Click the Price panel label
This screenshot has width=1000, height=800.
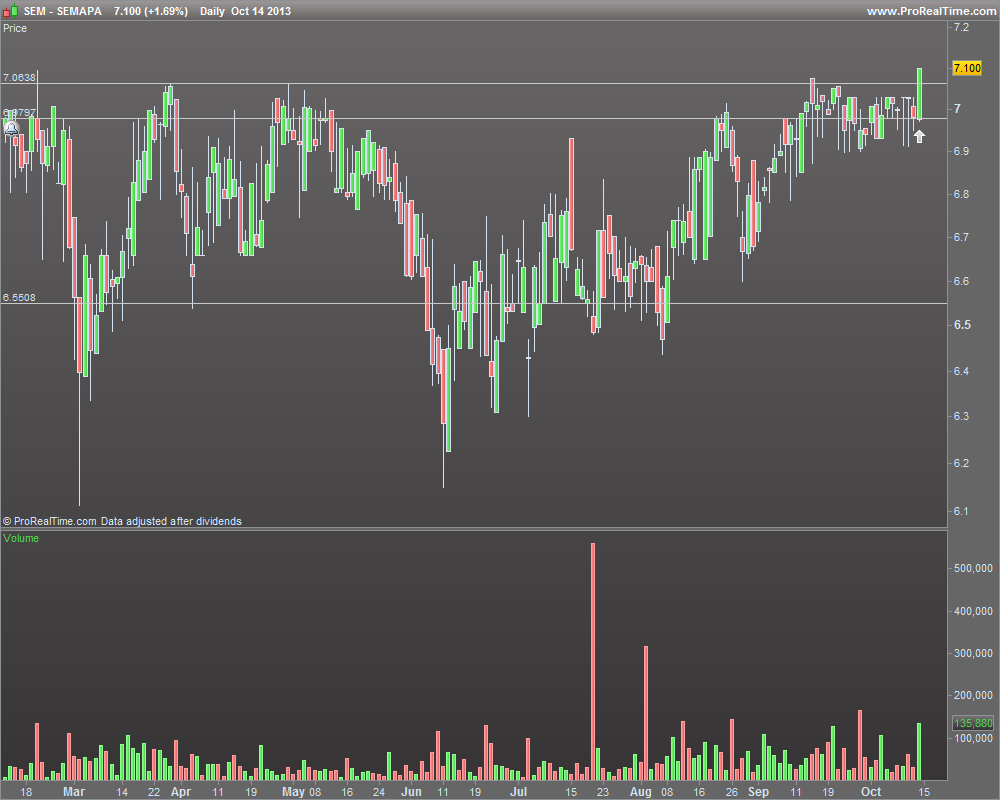pos(15,28)
